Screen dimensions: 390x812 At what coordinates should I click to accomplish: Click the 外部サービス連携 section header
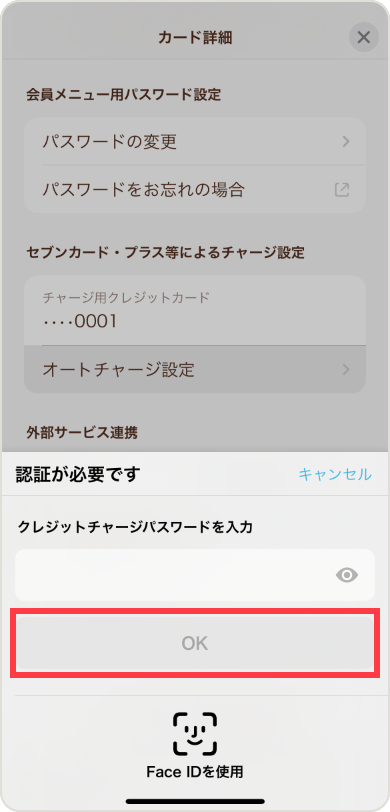pyautogui.click(x=82, y=432)
